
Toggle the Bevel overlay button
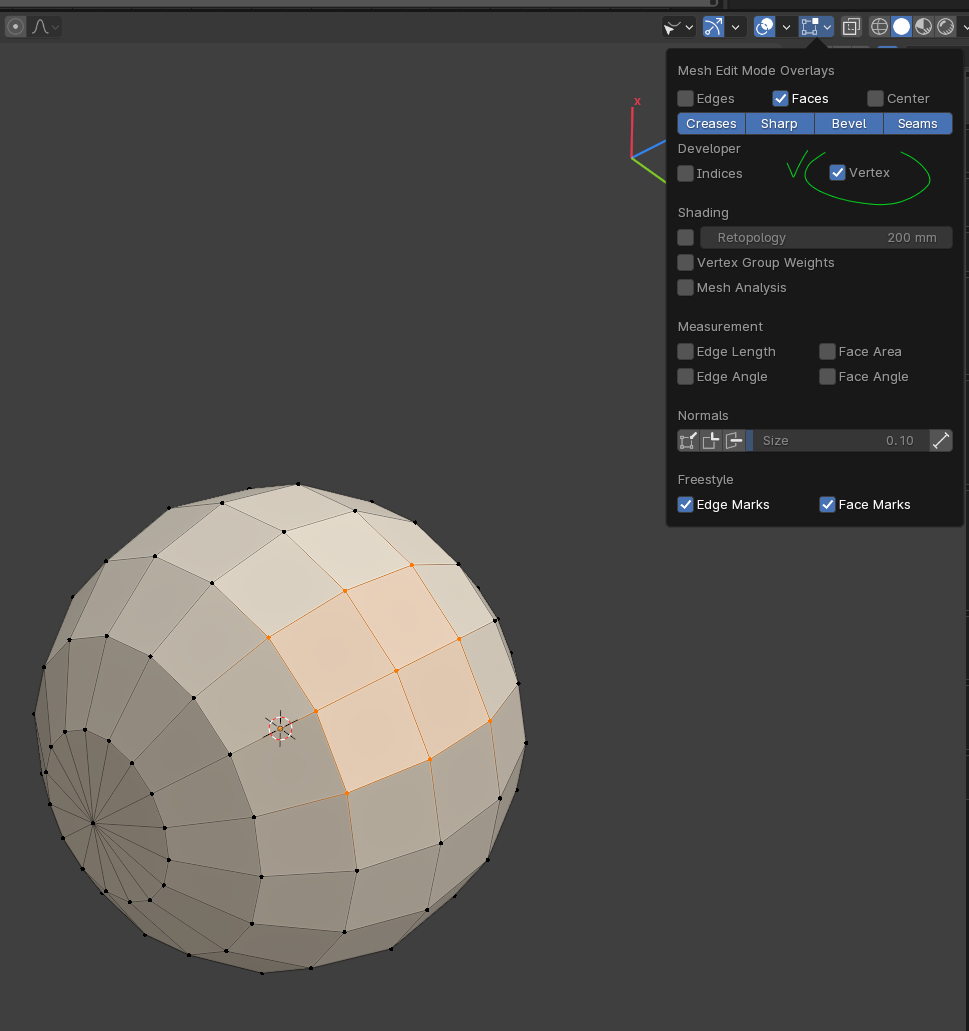click(x=849, y=124)
